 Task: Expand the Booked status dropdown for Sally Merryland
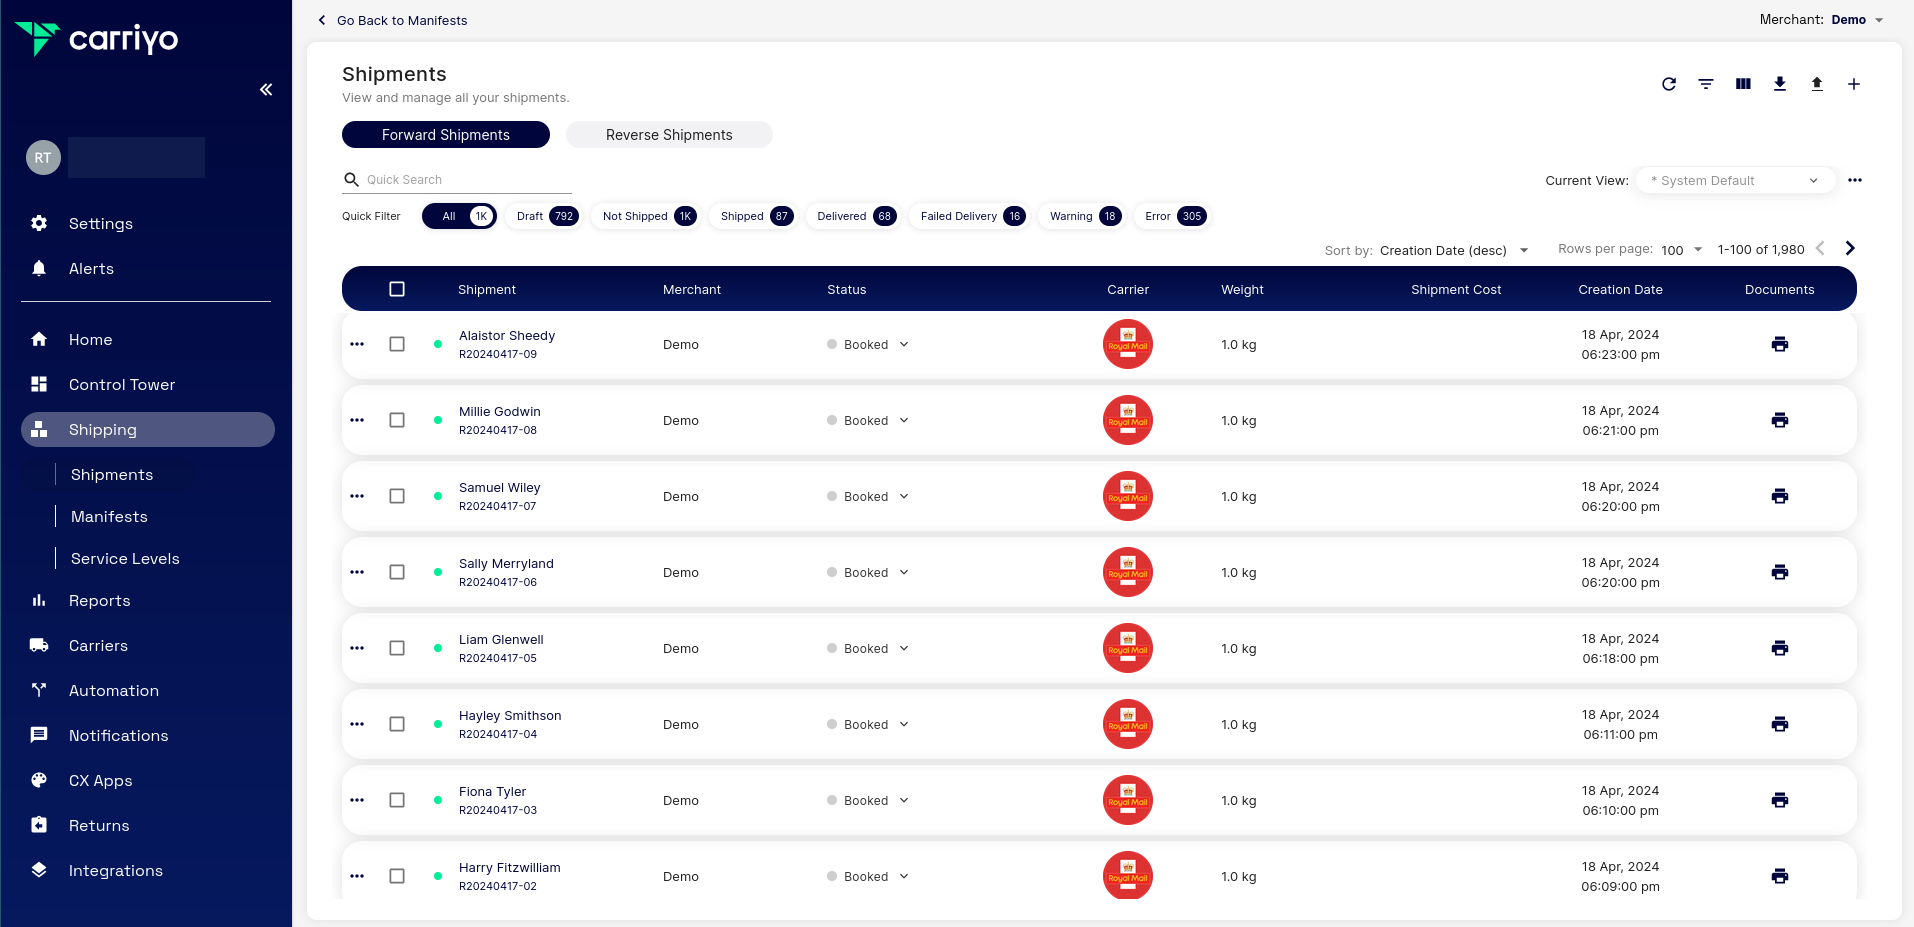click(903, 572)
